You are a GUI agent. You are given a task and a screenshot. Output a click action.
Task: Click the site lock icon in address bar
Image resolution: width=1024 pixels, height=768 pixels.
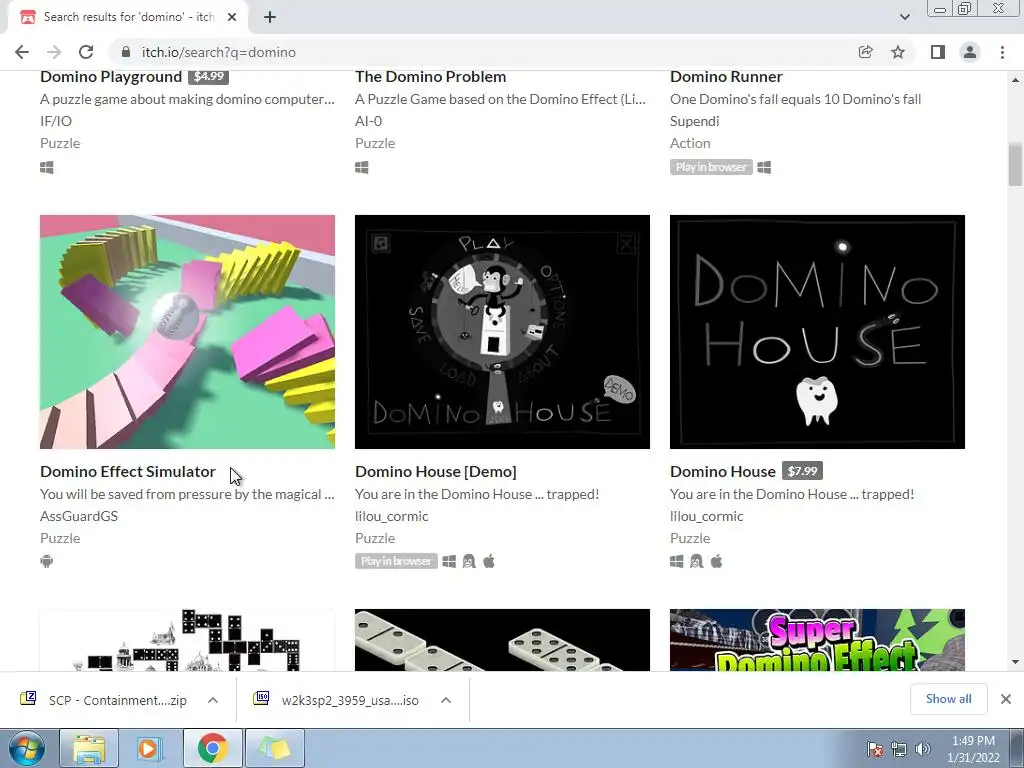point(126,52)
